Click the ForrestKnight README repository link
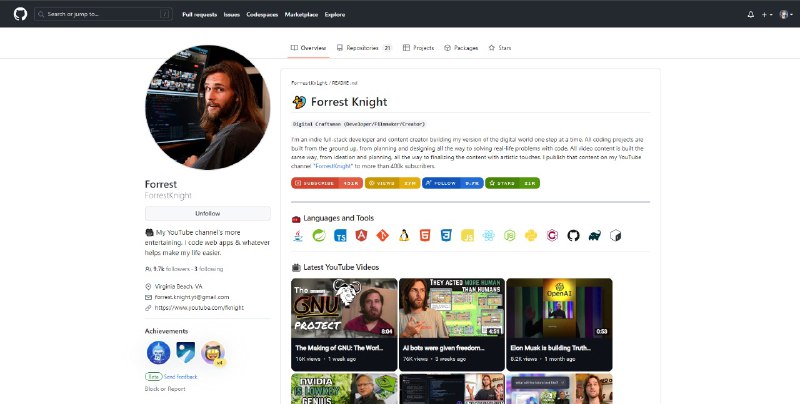800x404 pixels. (324, 83)
